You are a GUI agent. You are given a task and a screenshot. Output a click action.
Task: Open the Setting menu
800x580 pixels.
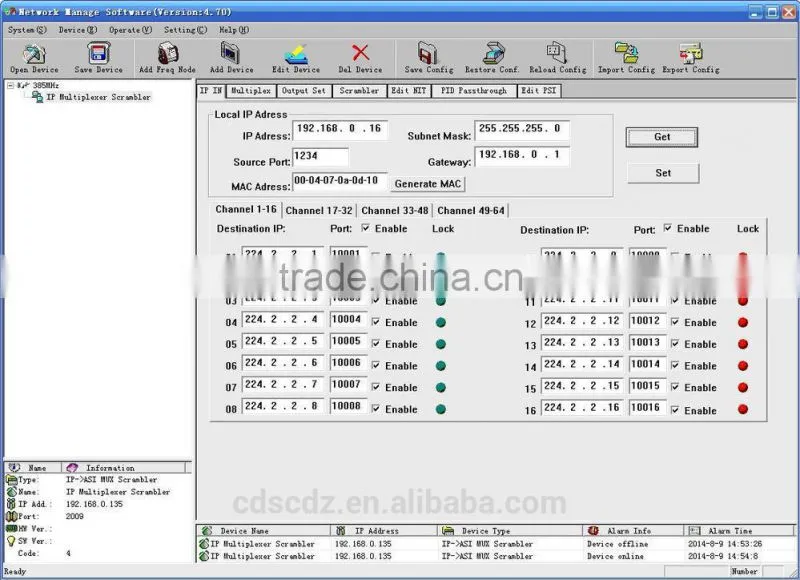(185, 30)
